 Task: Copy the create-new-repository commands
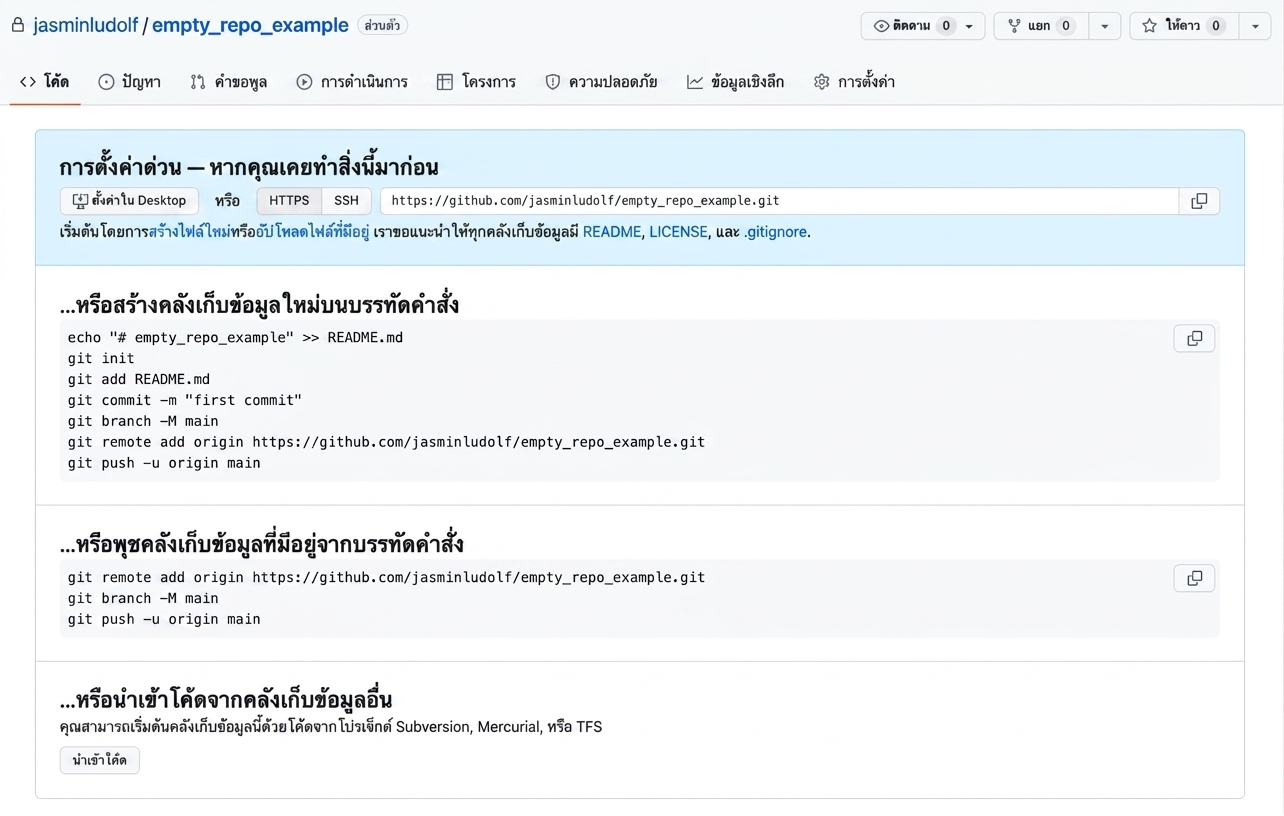click(x=1194, y=338)
